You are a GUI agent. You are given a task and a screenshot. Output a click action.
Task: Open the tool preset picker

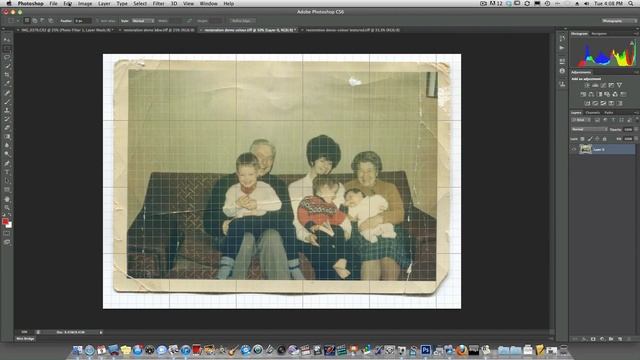coord(13,20)
